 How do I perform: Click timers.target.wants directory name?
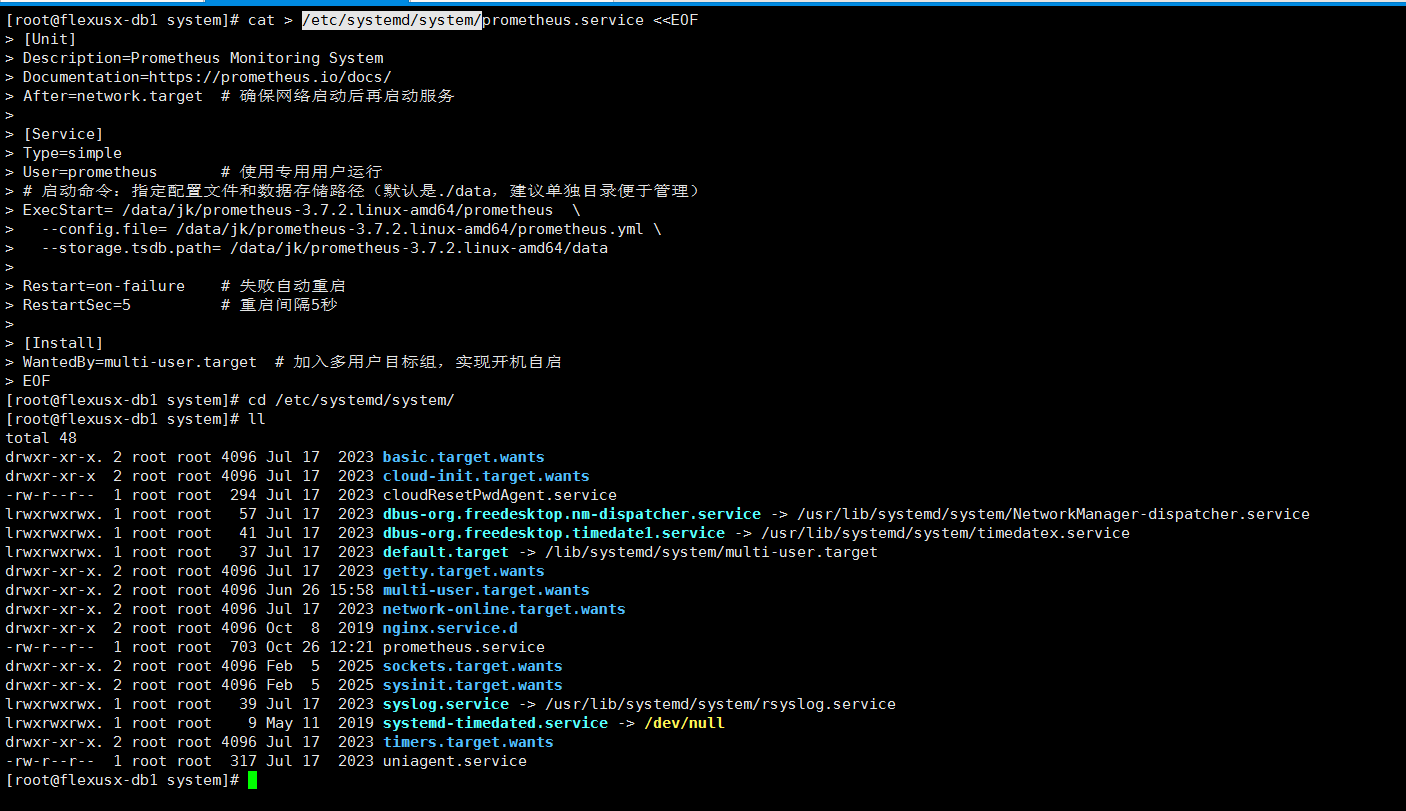pos(468,742)
